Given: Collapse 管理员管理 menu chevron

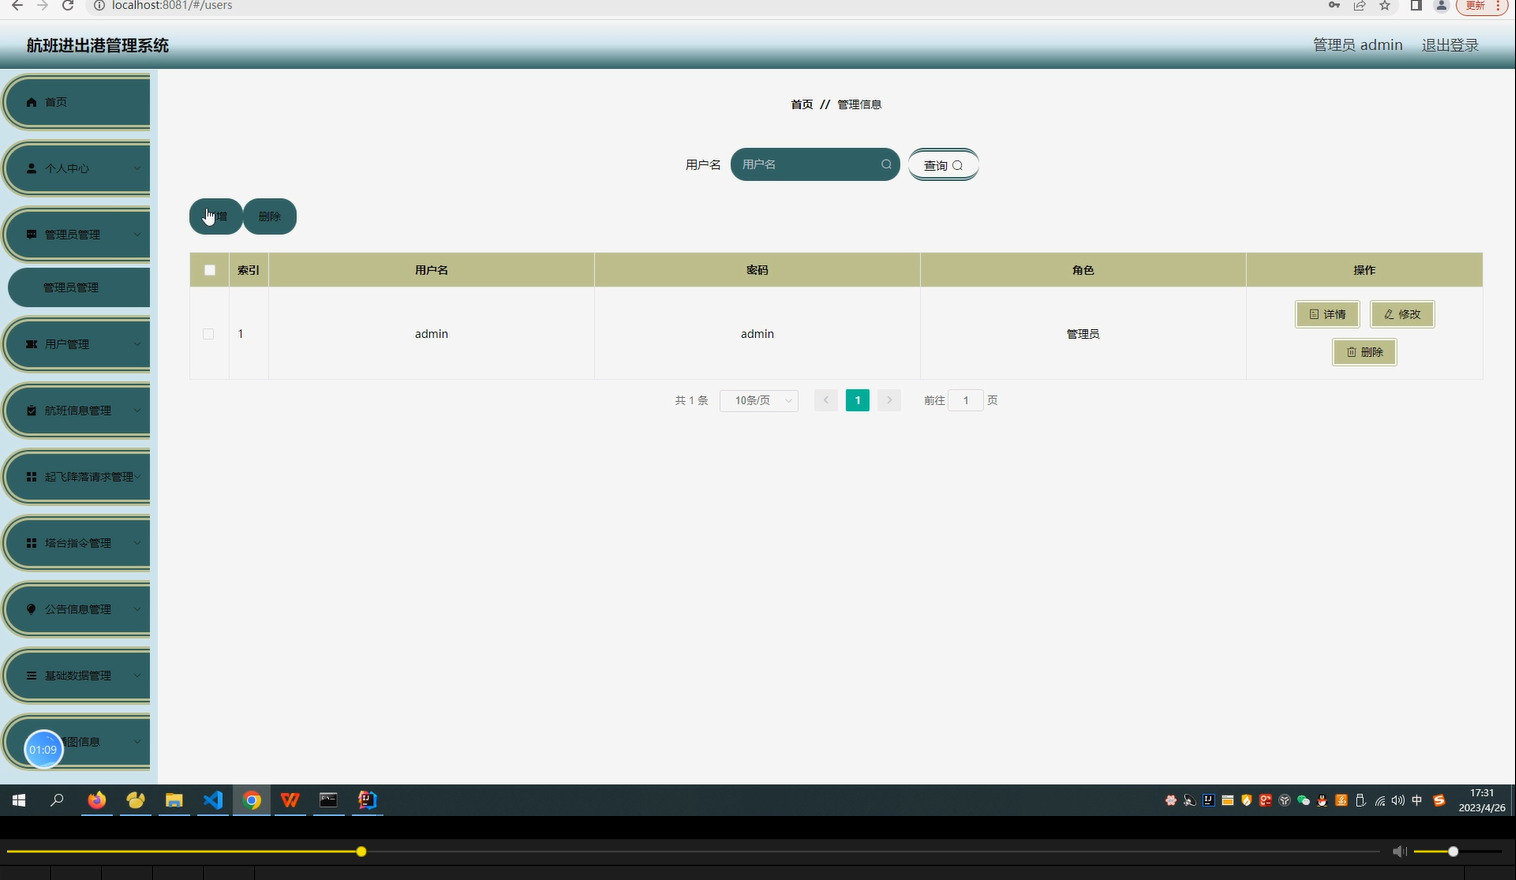Looking at the screenshot, I should tap(137, 234).
